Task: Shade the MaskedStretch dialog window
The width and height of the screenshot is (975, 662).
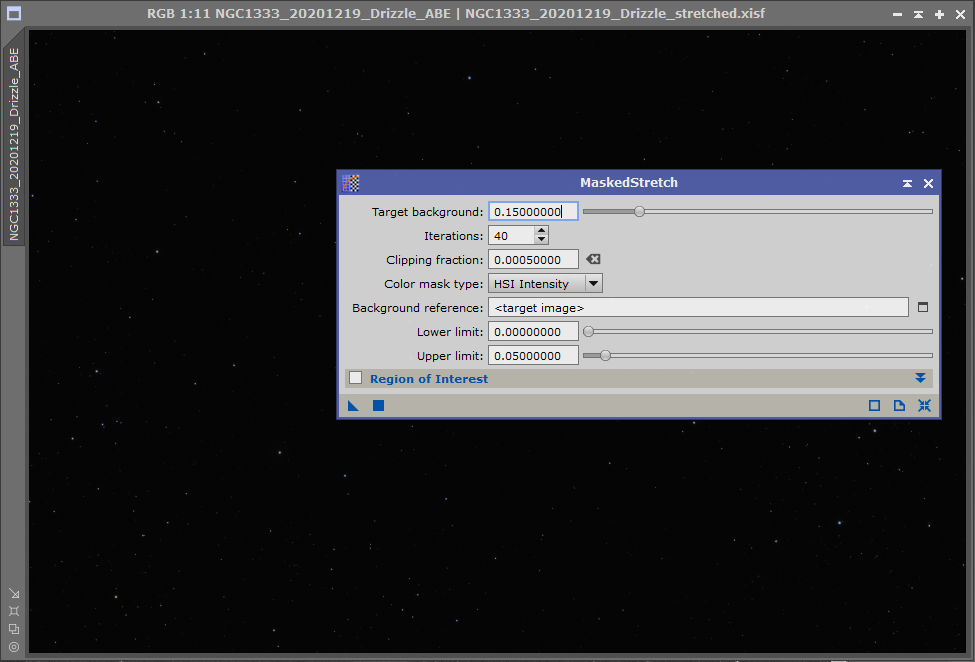Action: [907, 183]
